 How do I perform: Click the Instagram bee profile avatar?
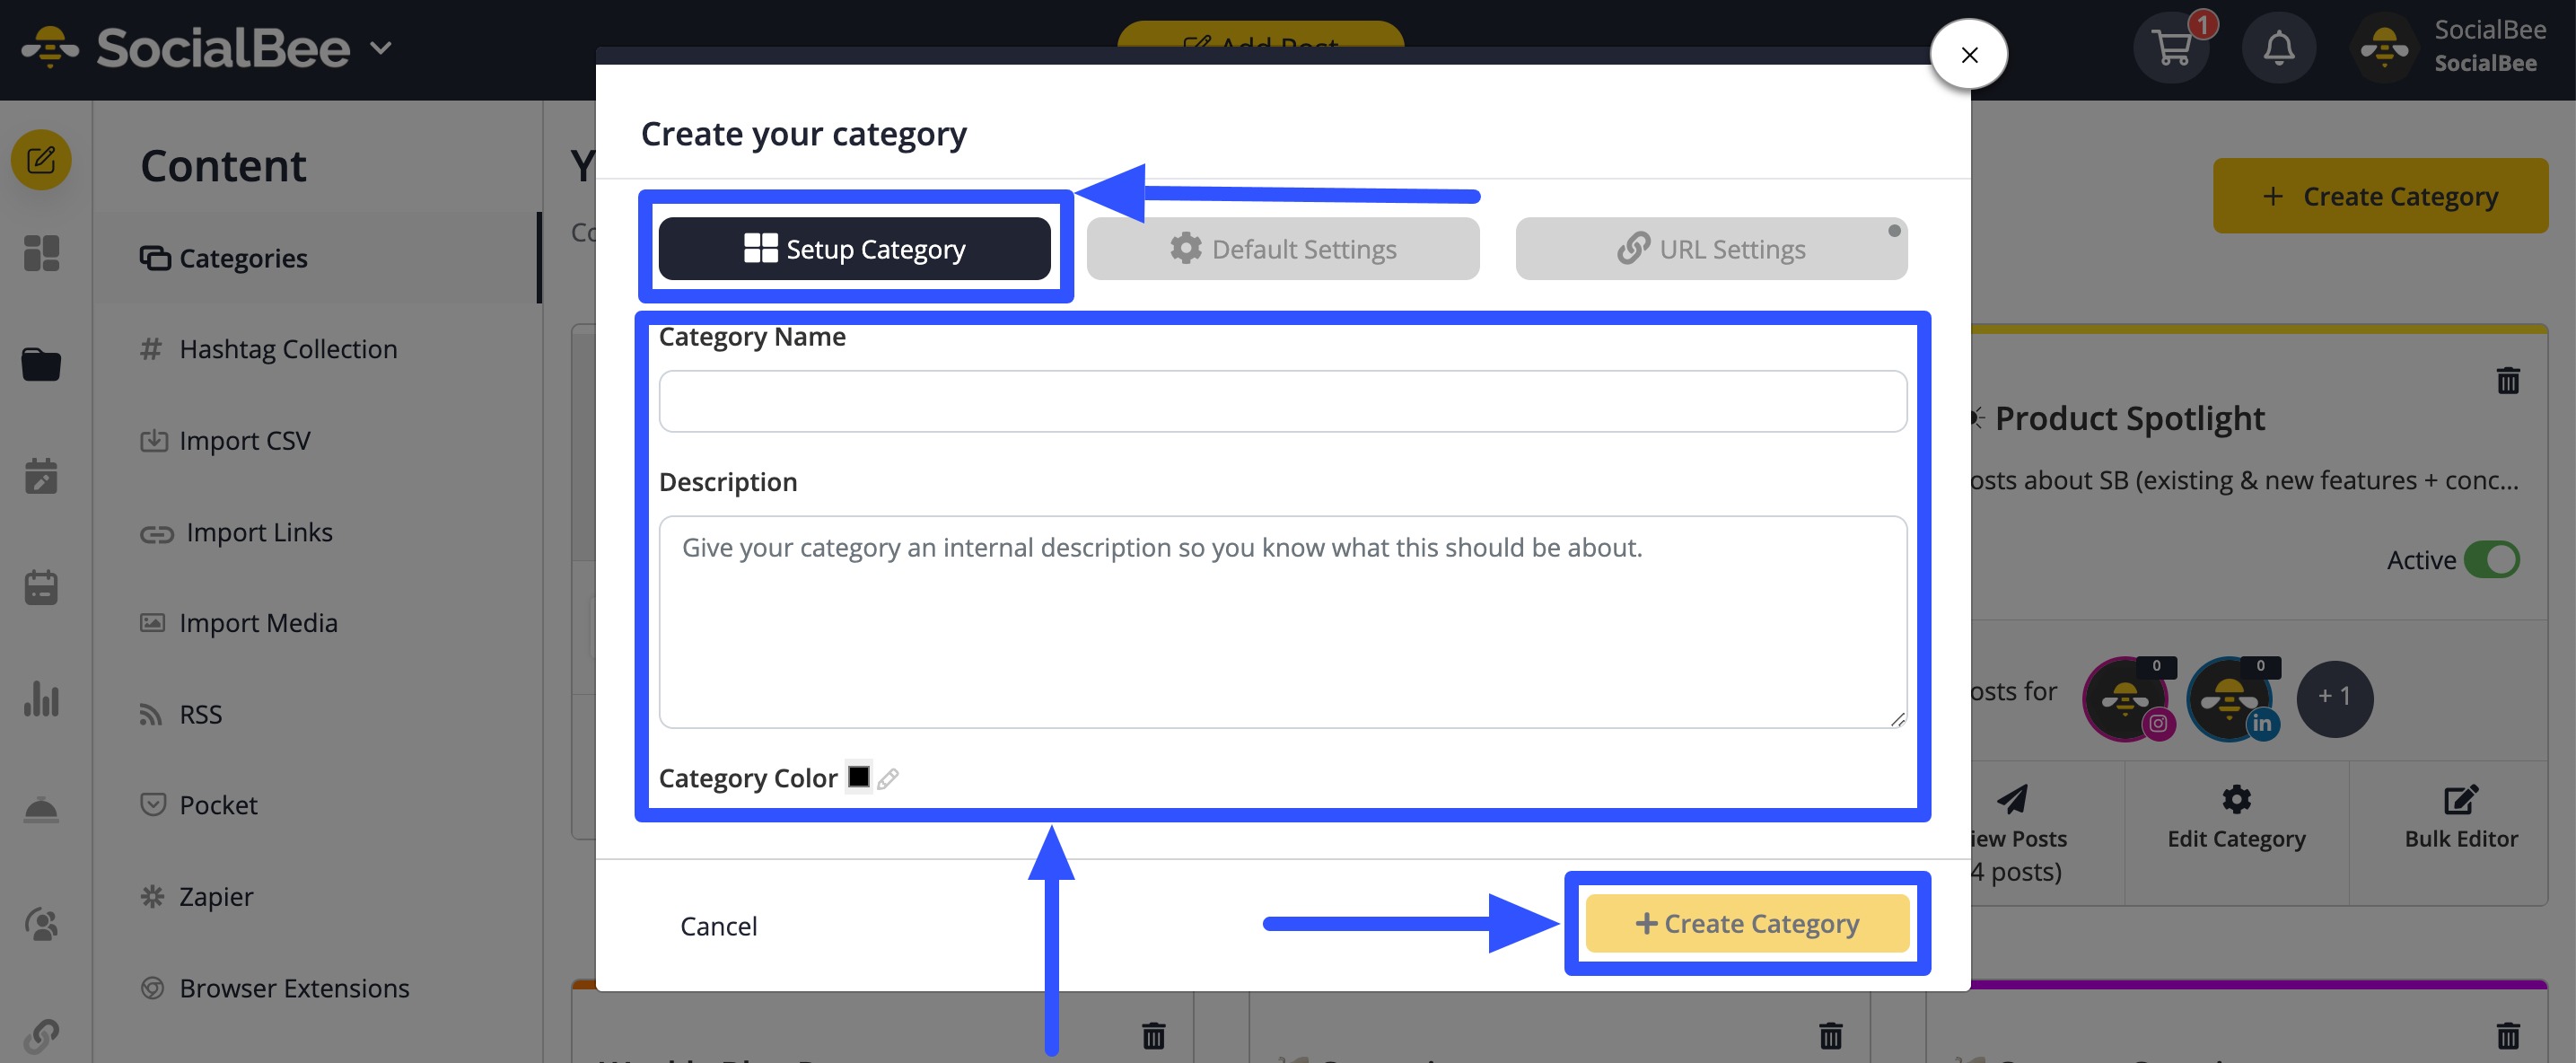2128,699
